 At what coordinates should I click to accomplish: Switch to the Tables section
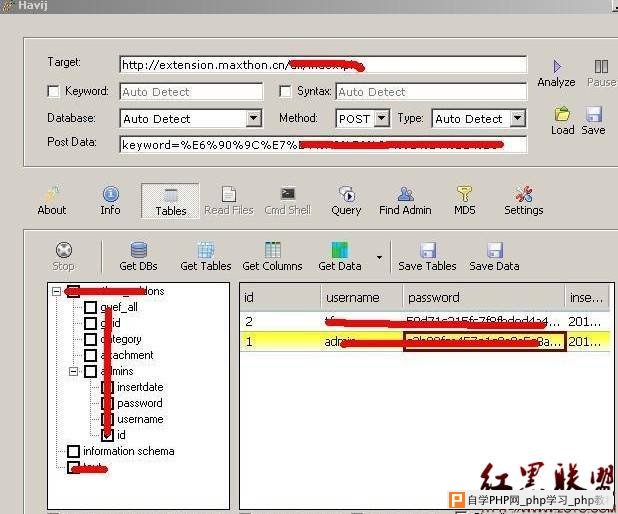pyautogui.click(x=170, y=201)
